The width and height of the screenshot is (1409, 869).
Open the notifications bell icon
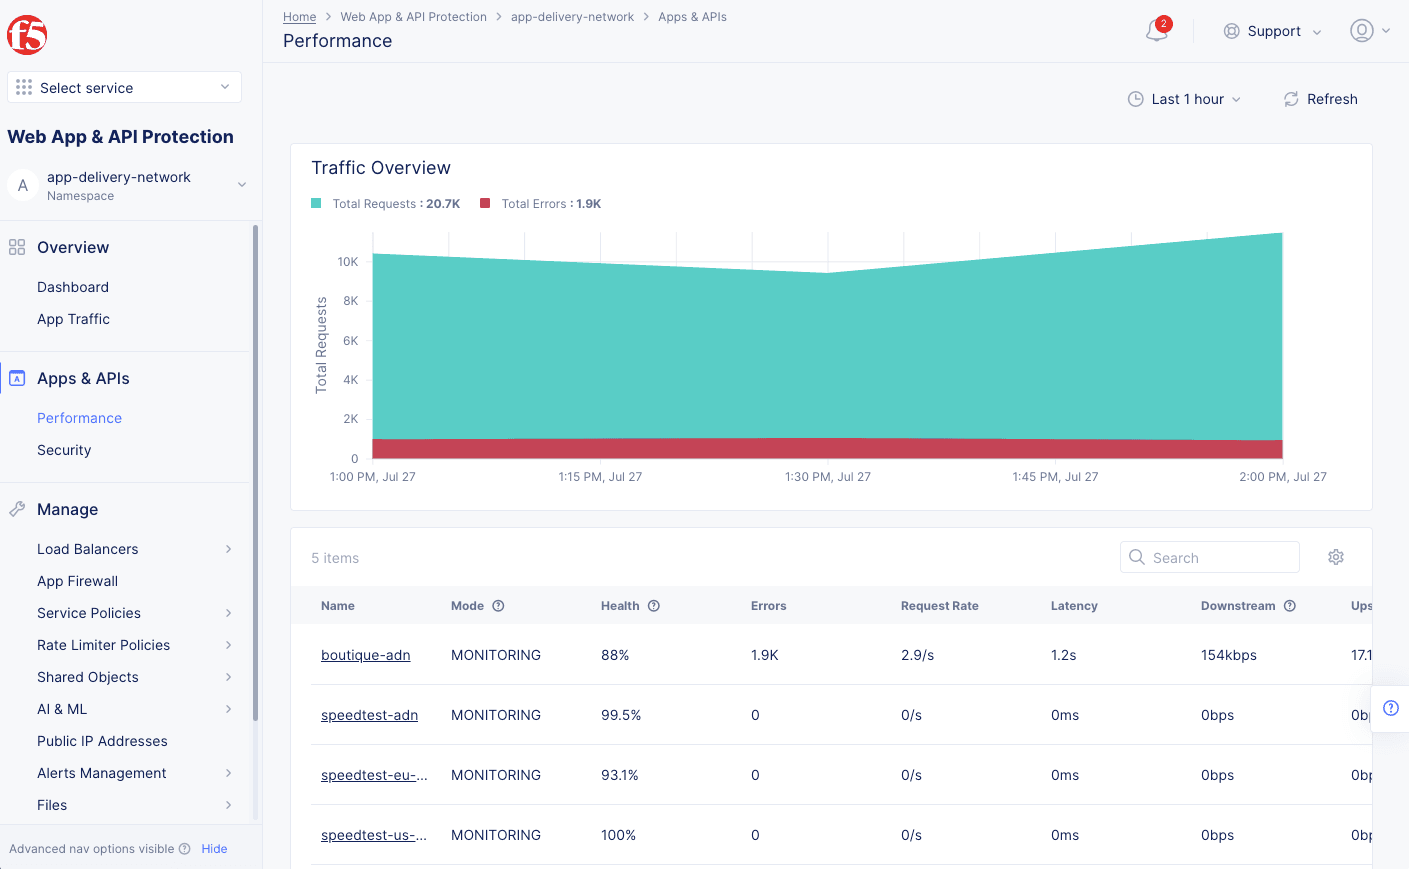[x=1156, y=31]
